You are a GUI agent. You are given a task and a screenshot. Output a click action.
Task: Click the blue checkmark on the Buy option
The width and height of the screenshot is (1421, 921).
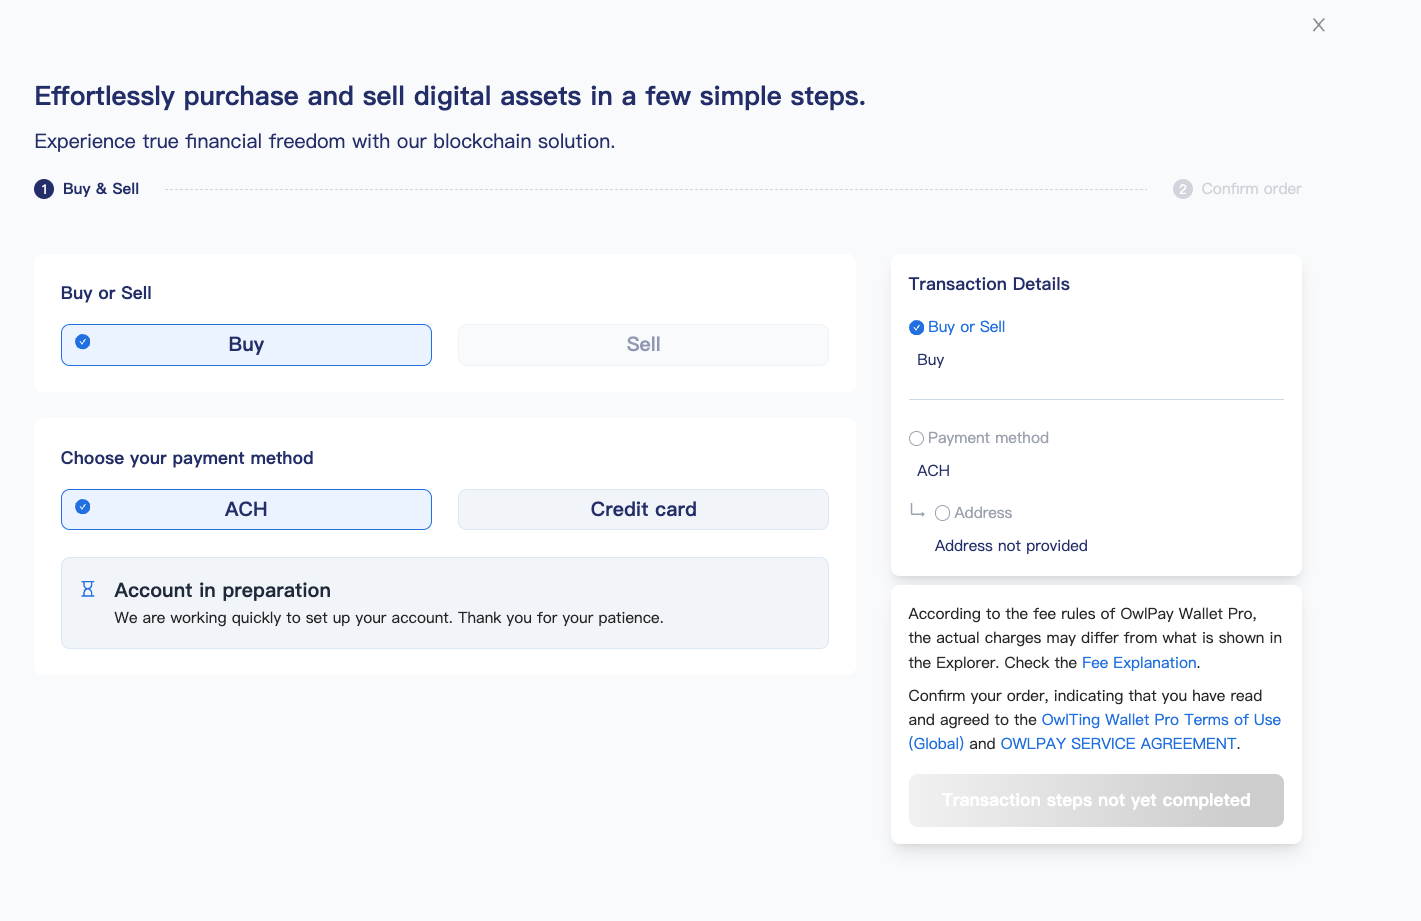click(83, 342)
